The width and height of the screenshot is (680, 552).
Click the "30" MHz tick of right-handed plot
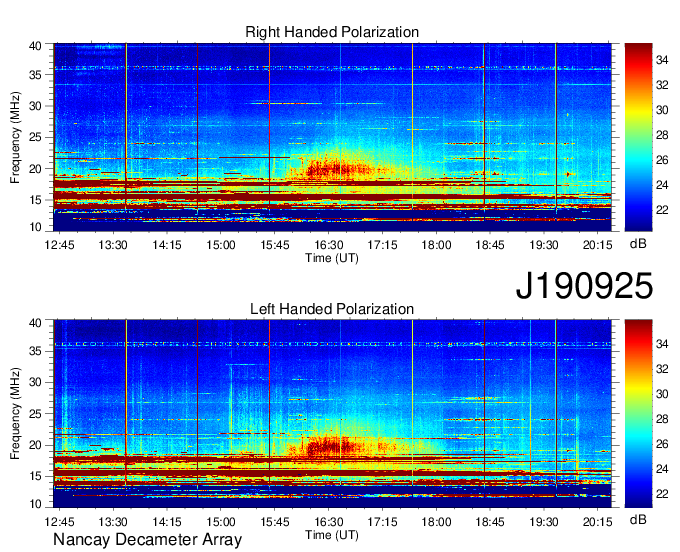click(x=36, y=106)
